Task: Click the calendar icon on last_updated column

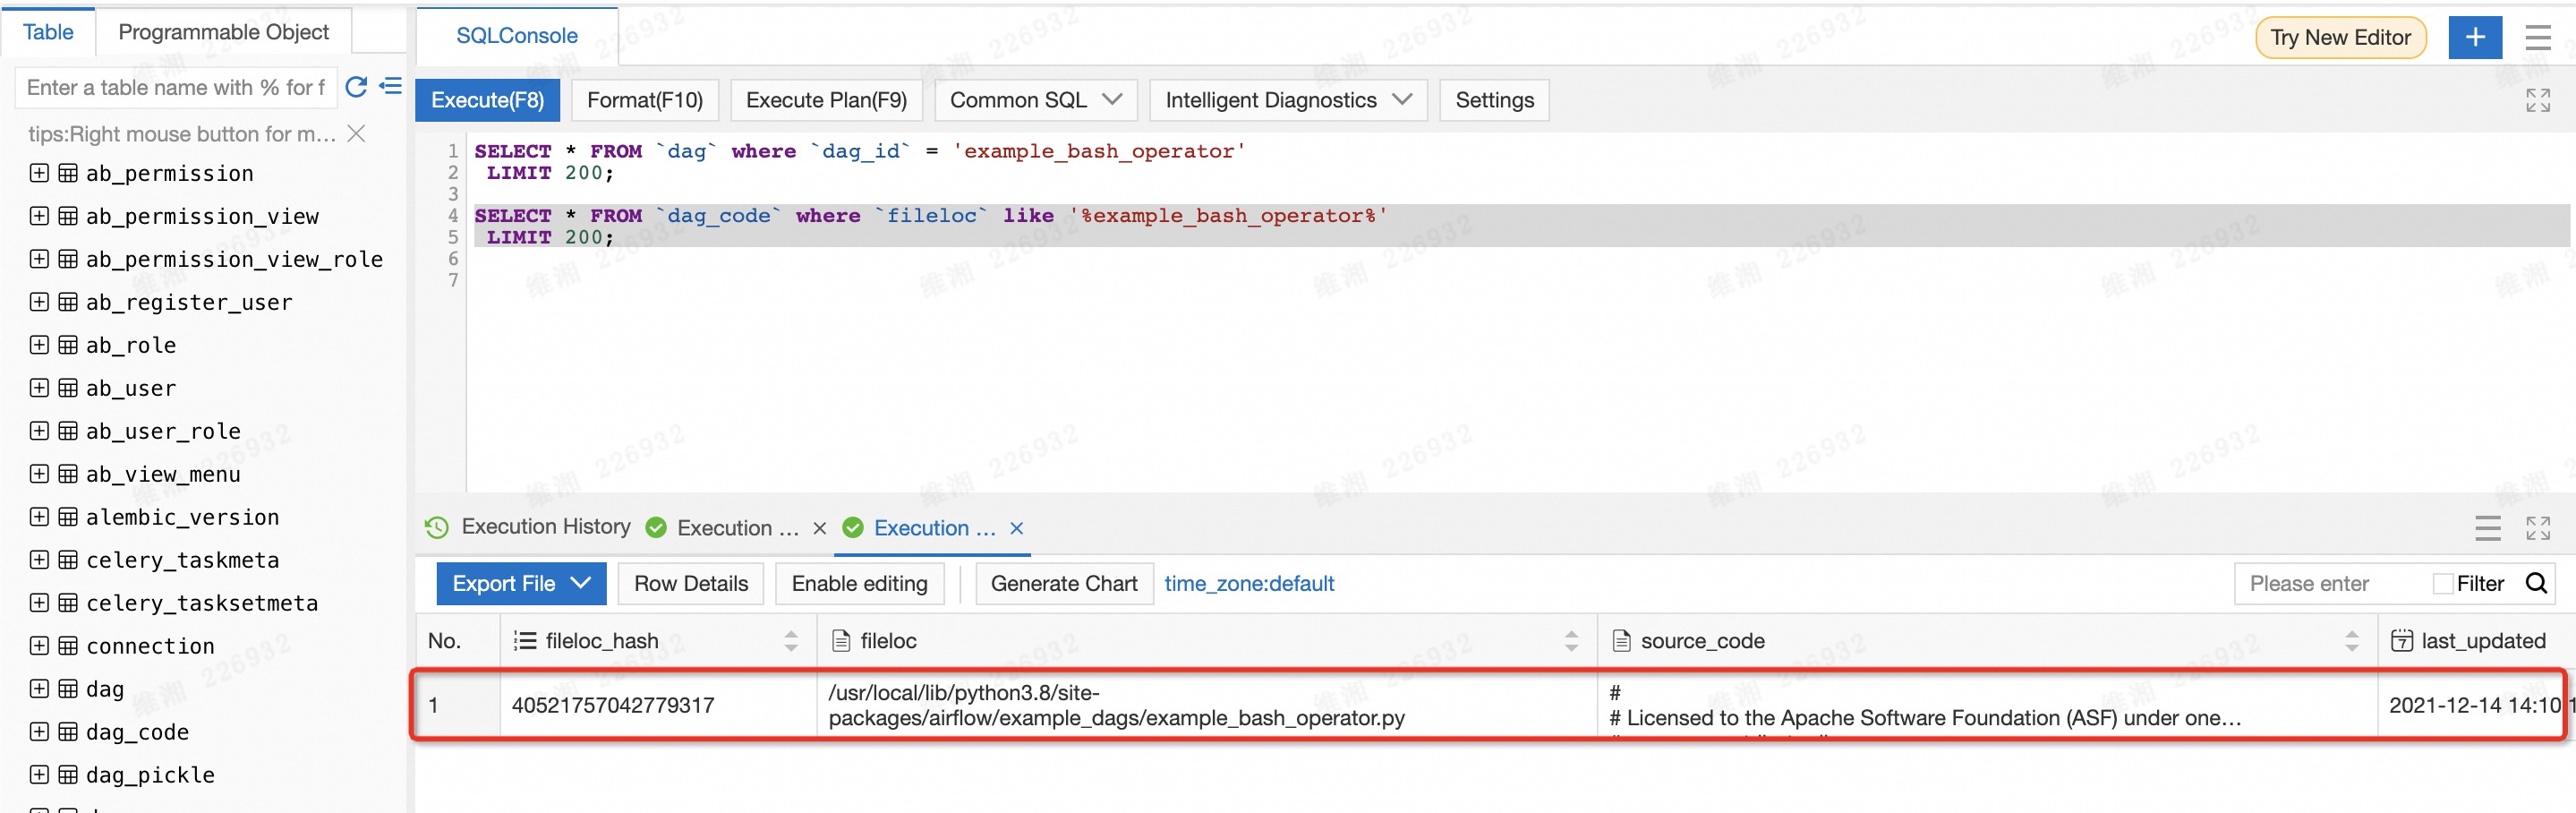Action: 2402,641
